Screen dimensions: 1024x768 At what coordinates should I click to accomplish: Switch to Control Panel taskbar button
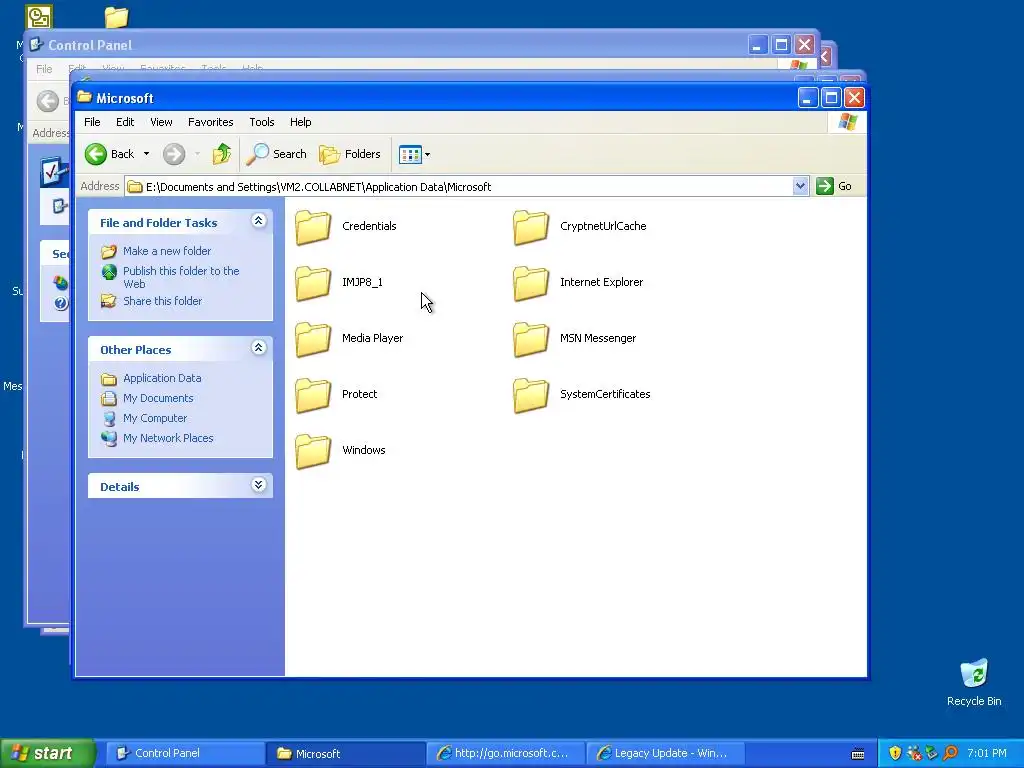pos(185,754)
